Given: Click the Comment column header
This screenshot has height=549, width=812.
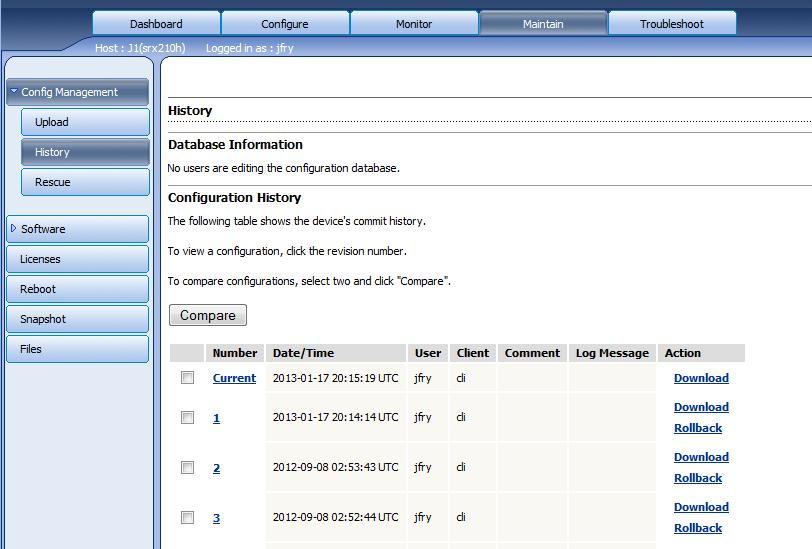Looking at the screenshot, I should (532, 353).
